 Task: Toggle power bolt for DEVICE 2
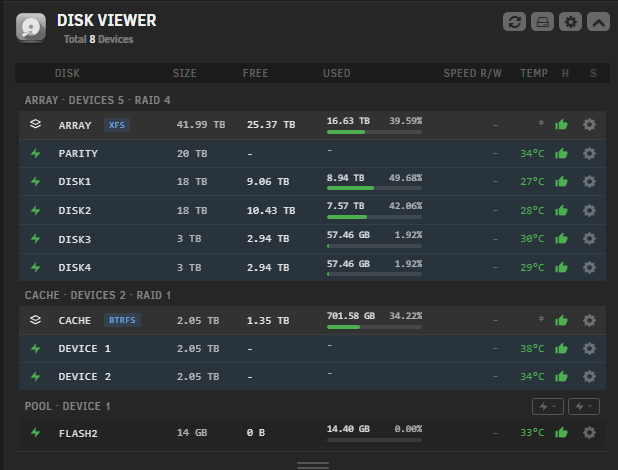pyautogui.click(x=35, y=377)
